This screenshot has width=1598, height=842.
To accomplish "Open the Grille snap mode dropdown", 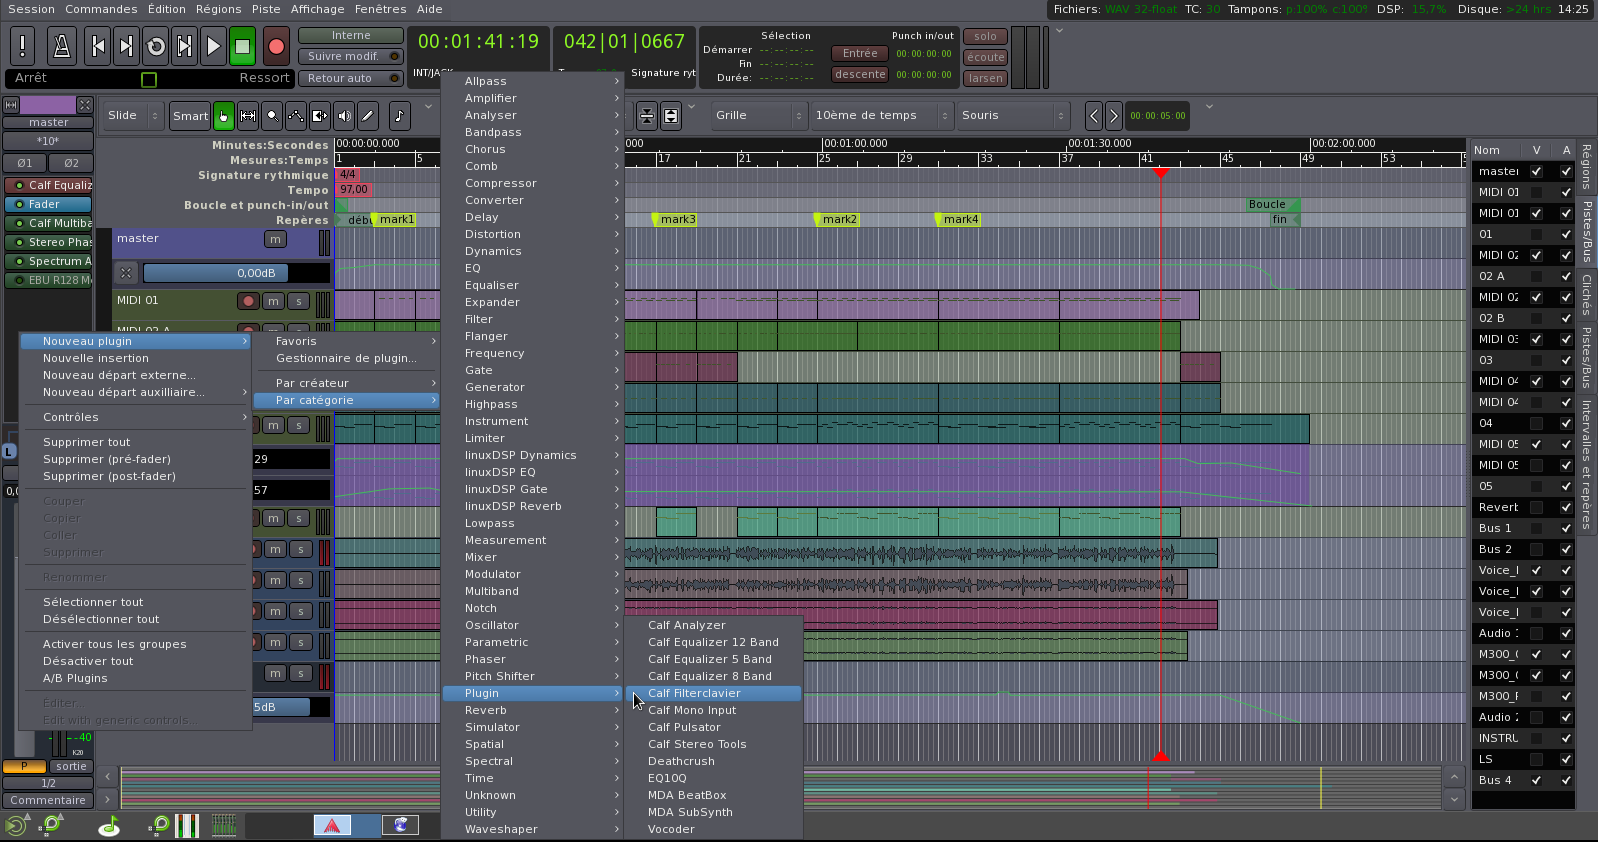I will click(x=759, y=116).
